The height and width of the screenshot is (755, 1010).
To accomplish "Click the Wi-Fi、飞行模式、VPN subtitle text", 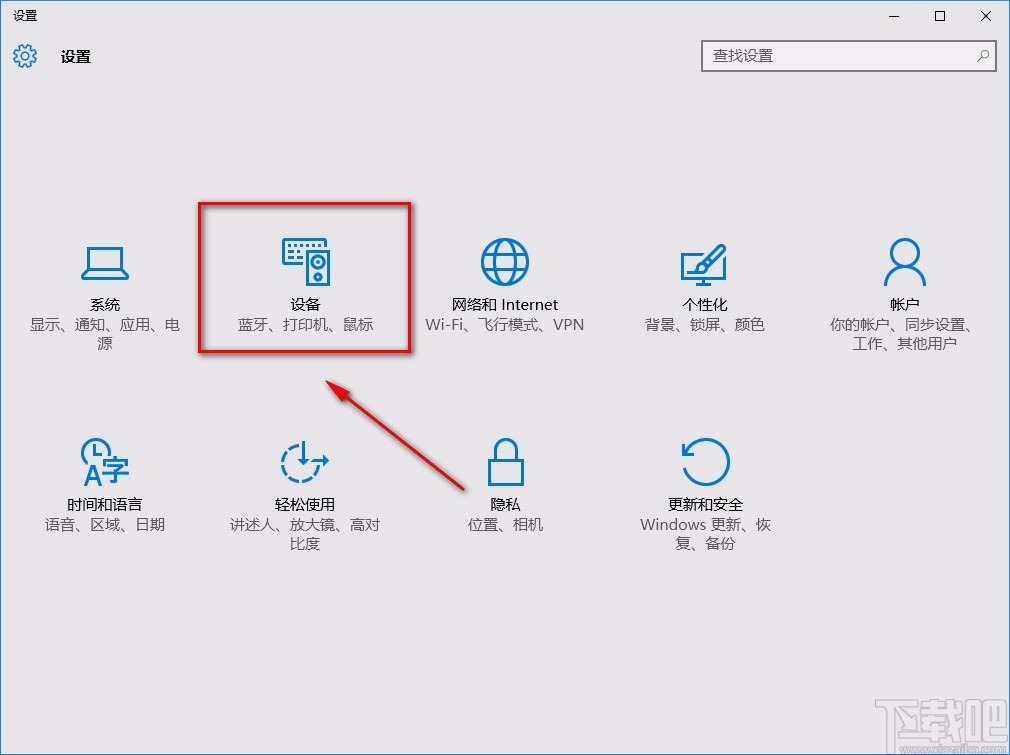I will [504, 325].
